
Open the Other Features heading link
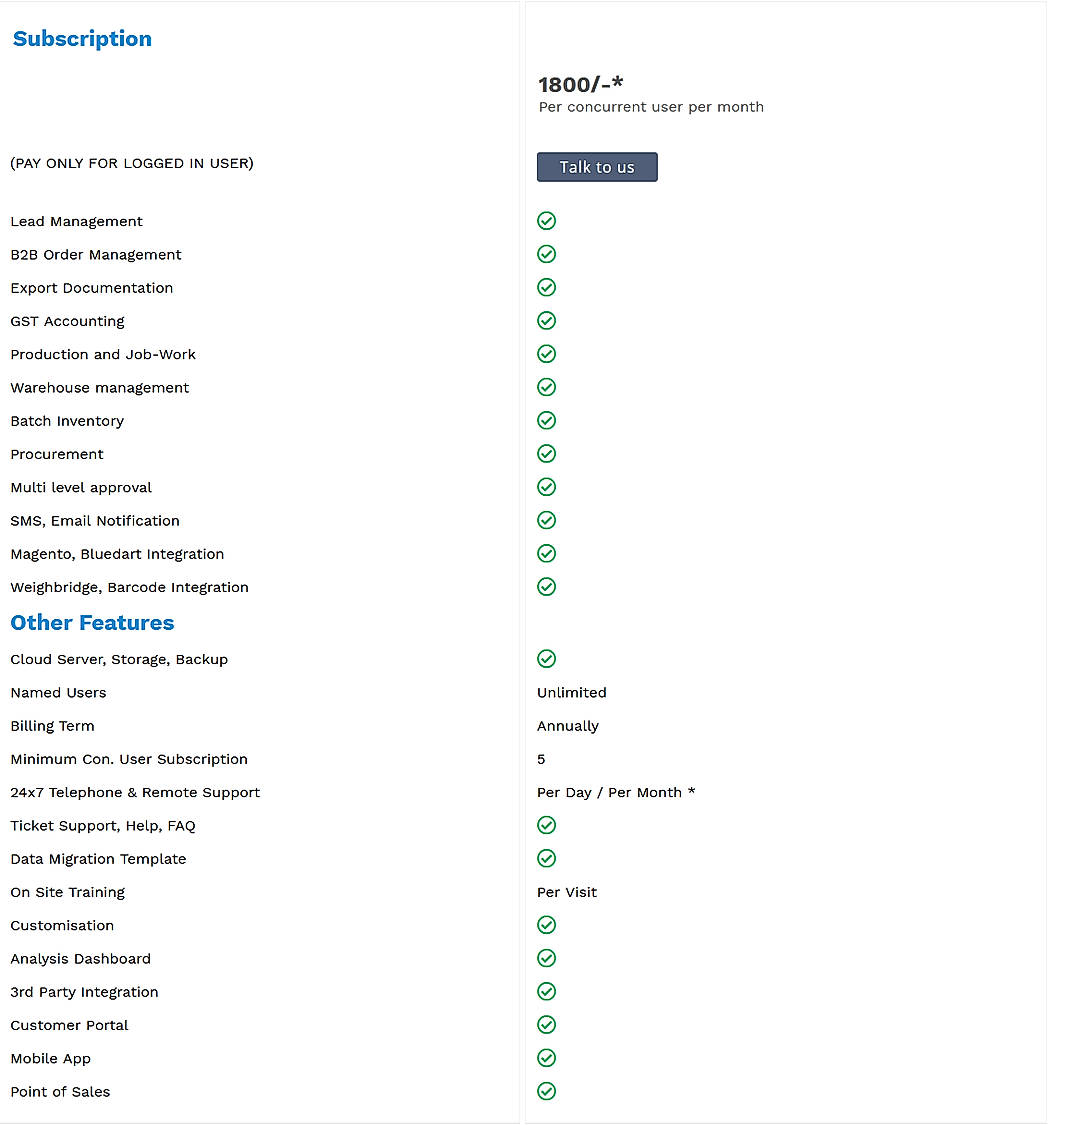point(92,622)
